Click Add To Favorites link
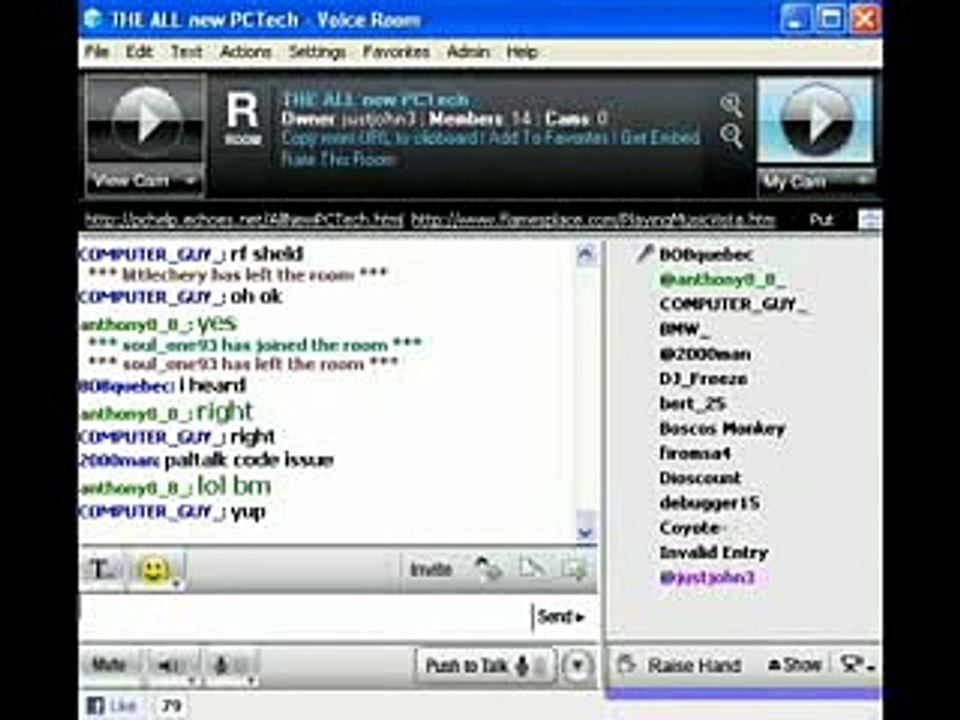Image resolution: width=960 pixels, height=720 pixels. 548,138
